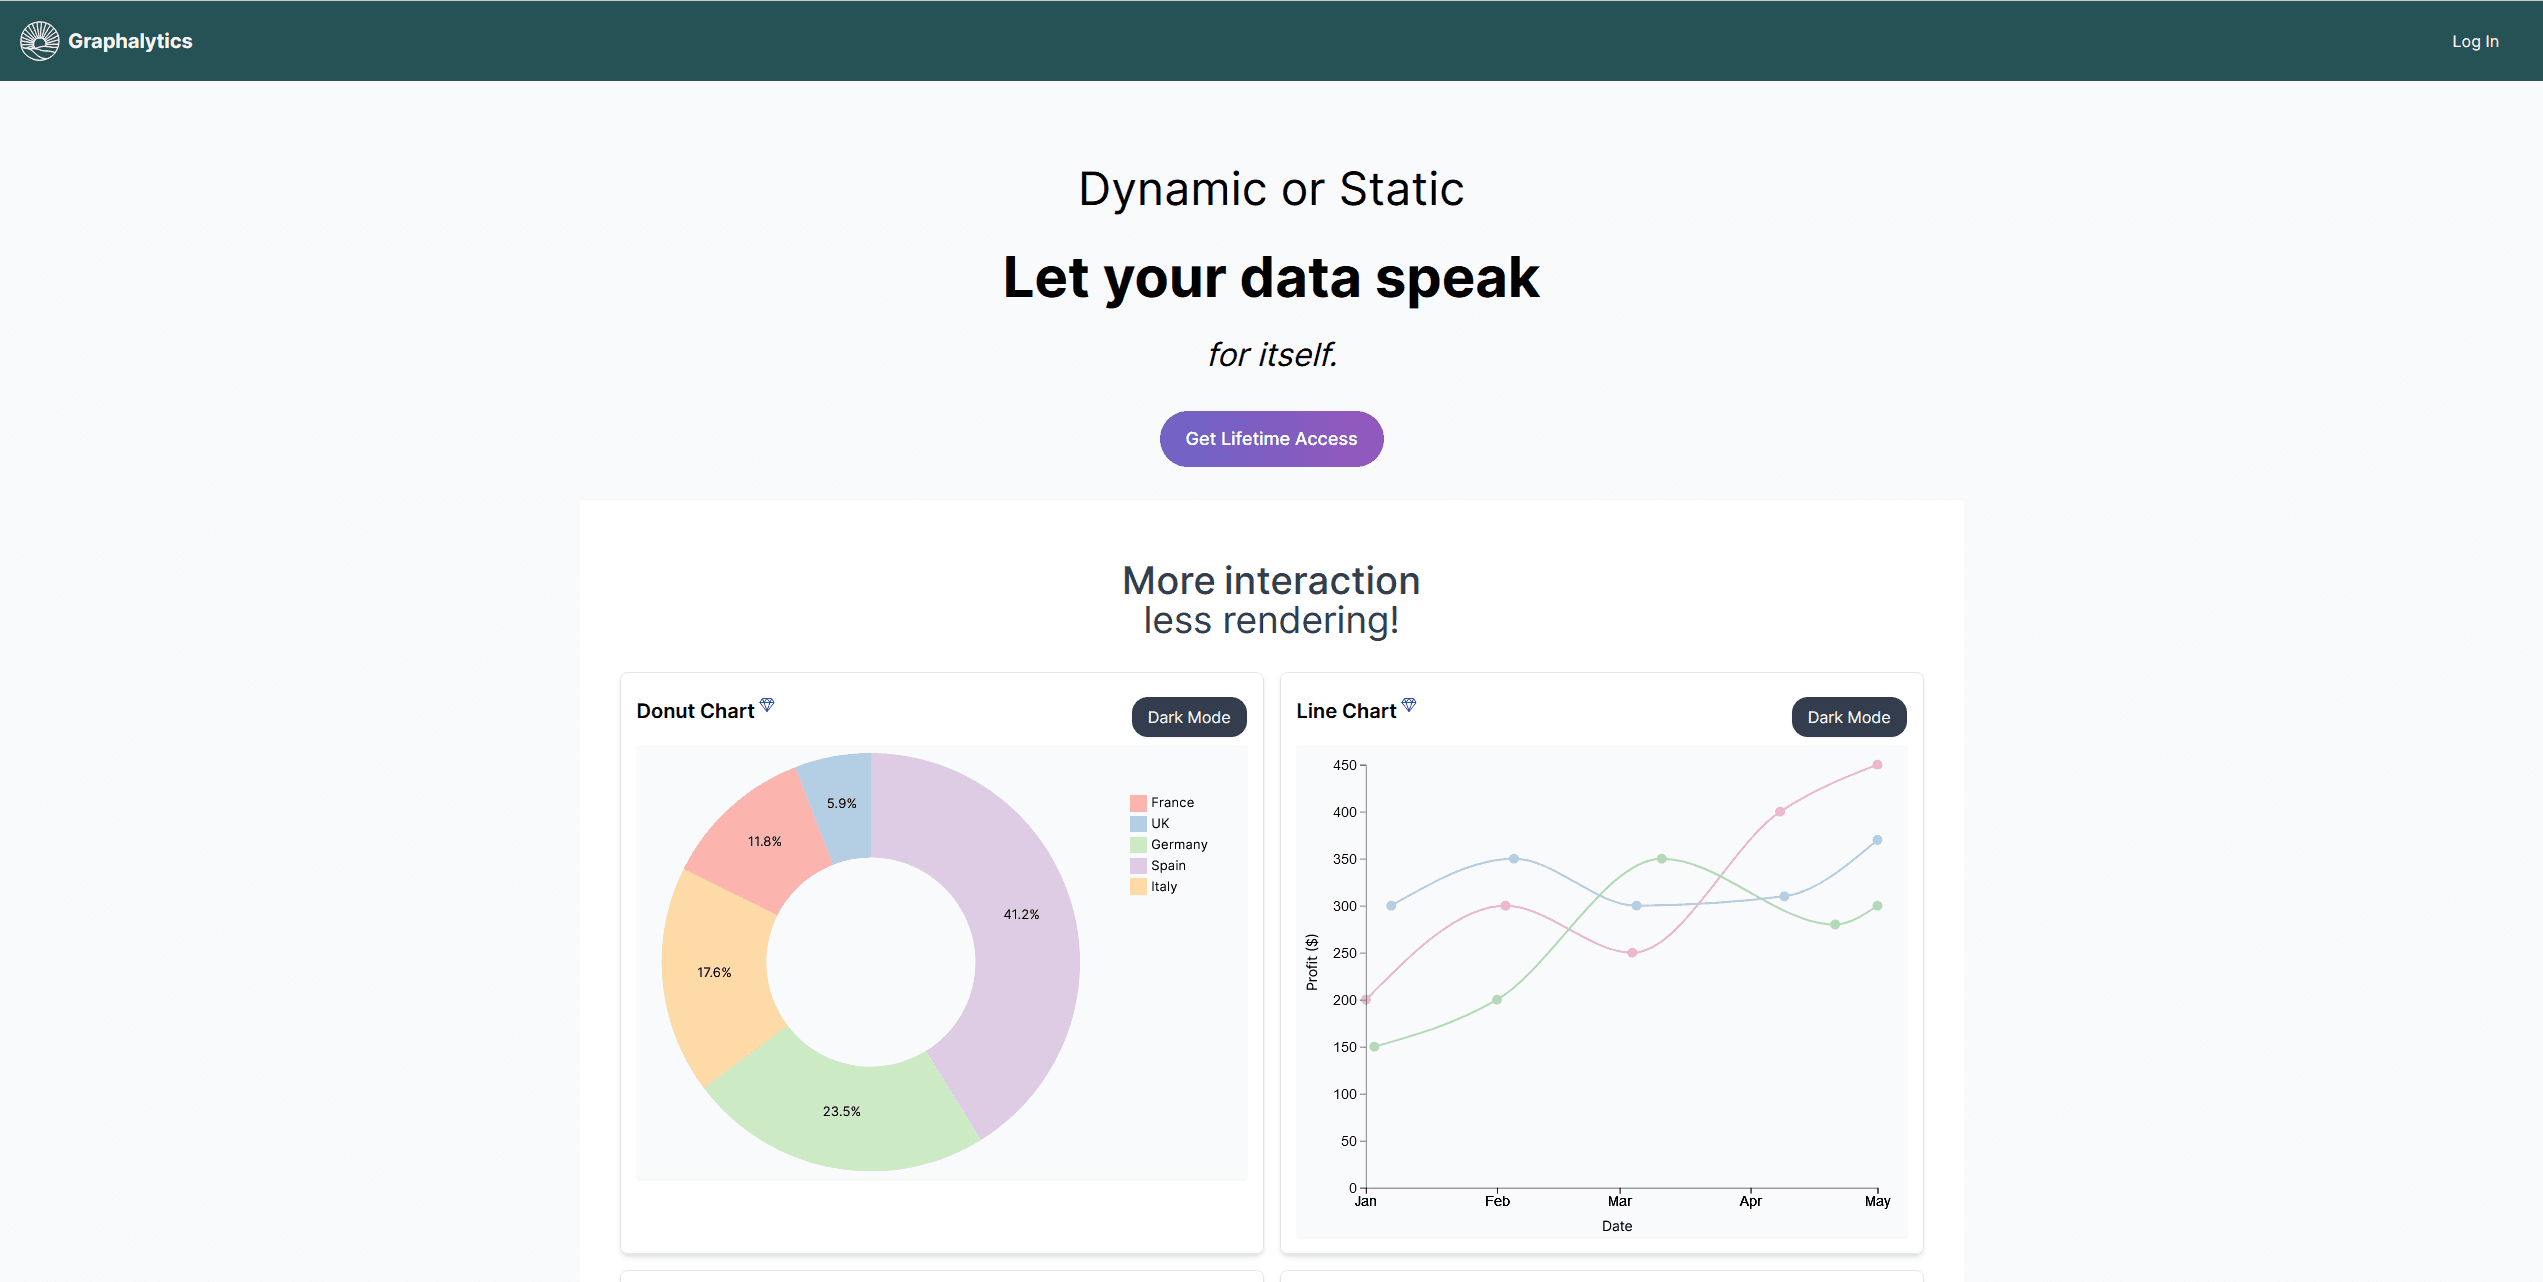
Task: Click the diamond icon beside Donut Chart
Action: point(767,704)
